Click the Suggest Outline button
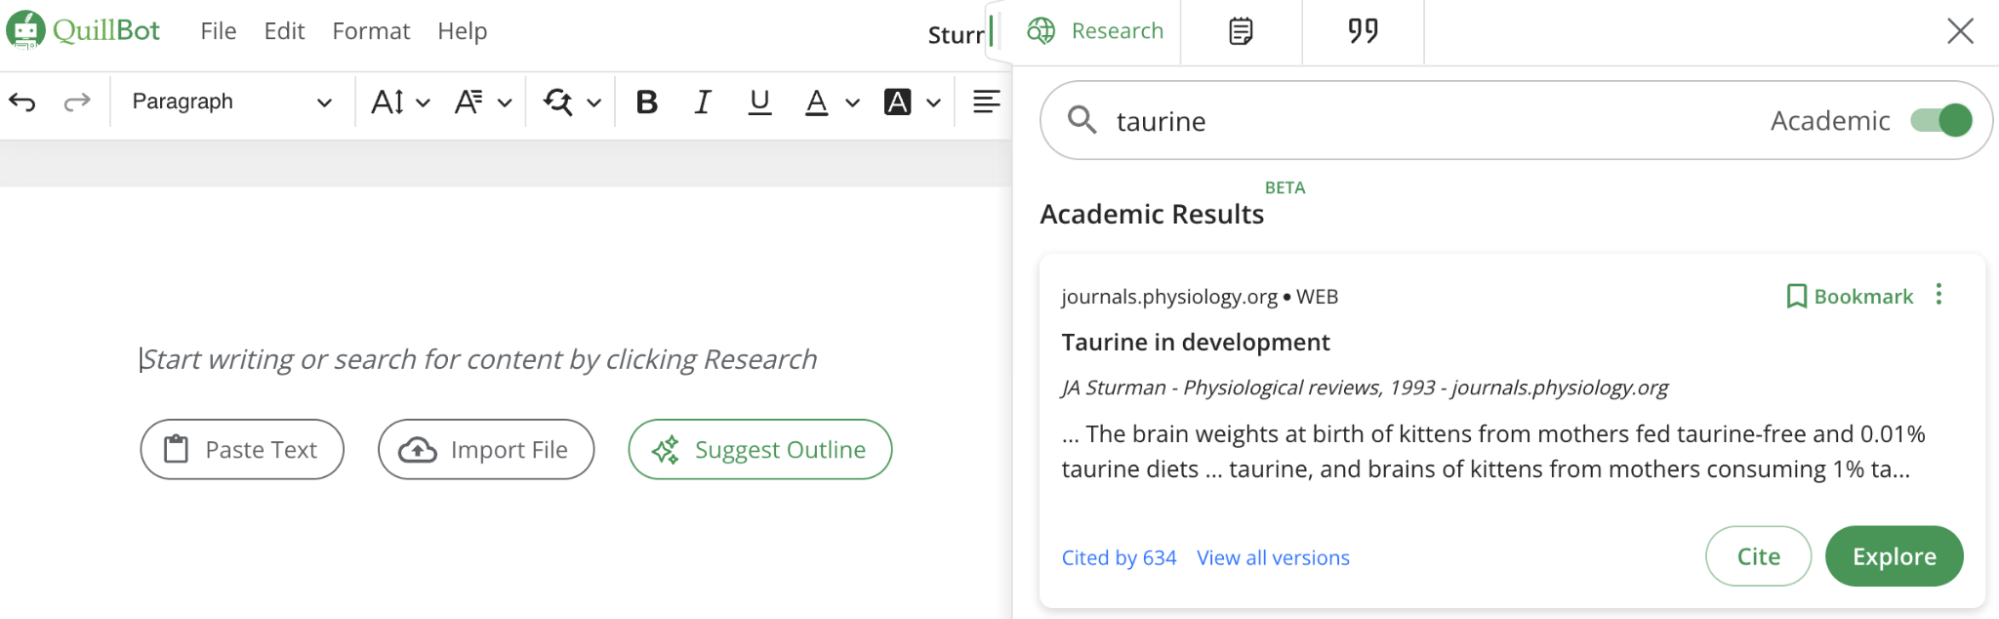This screenshot has height=619, width=1999. tap(760, 450)
